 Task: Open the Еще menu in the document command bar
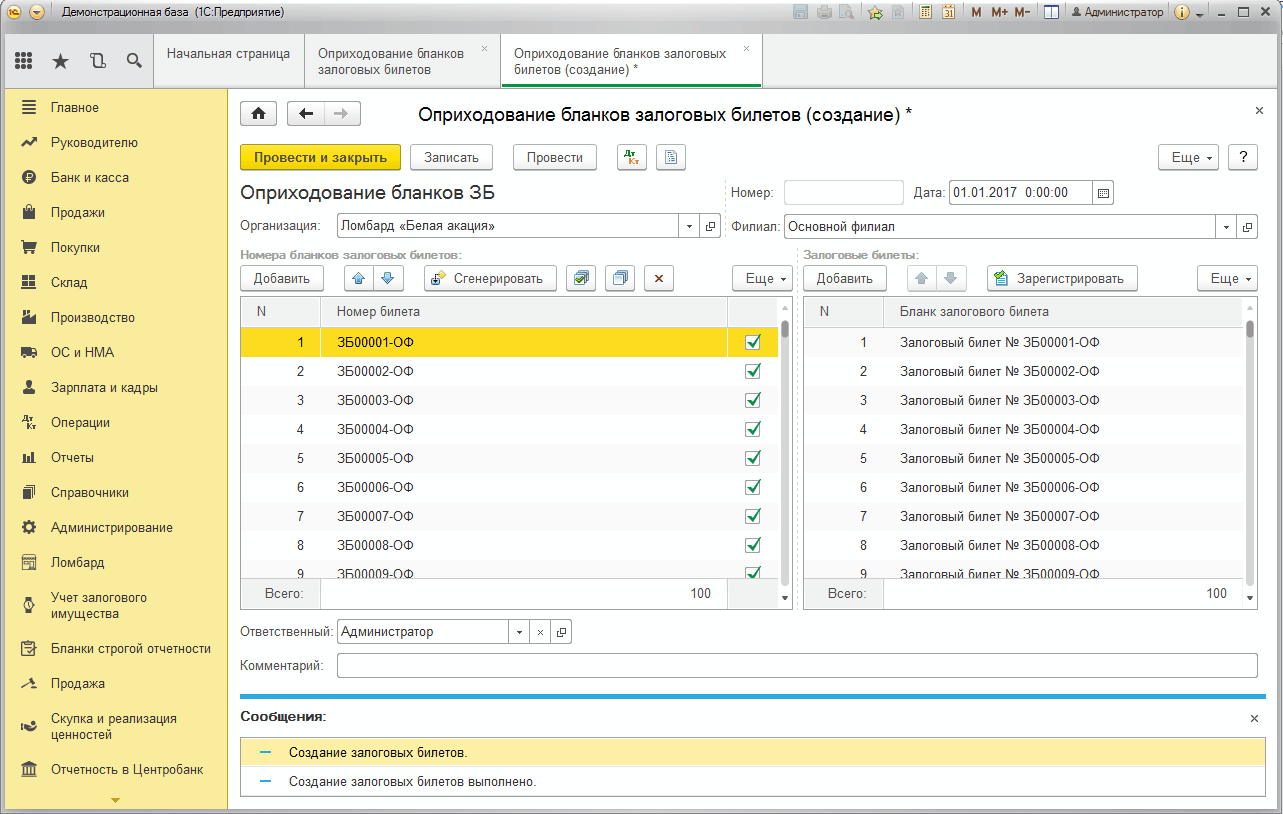pos(1189,157)
